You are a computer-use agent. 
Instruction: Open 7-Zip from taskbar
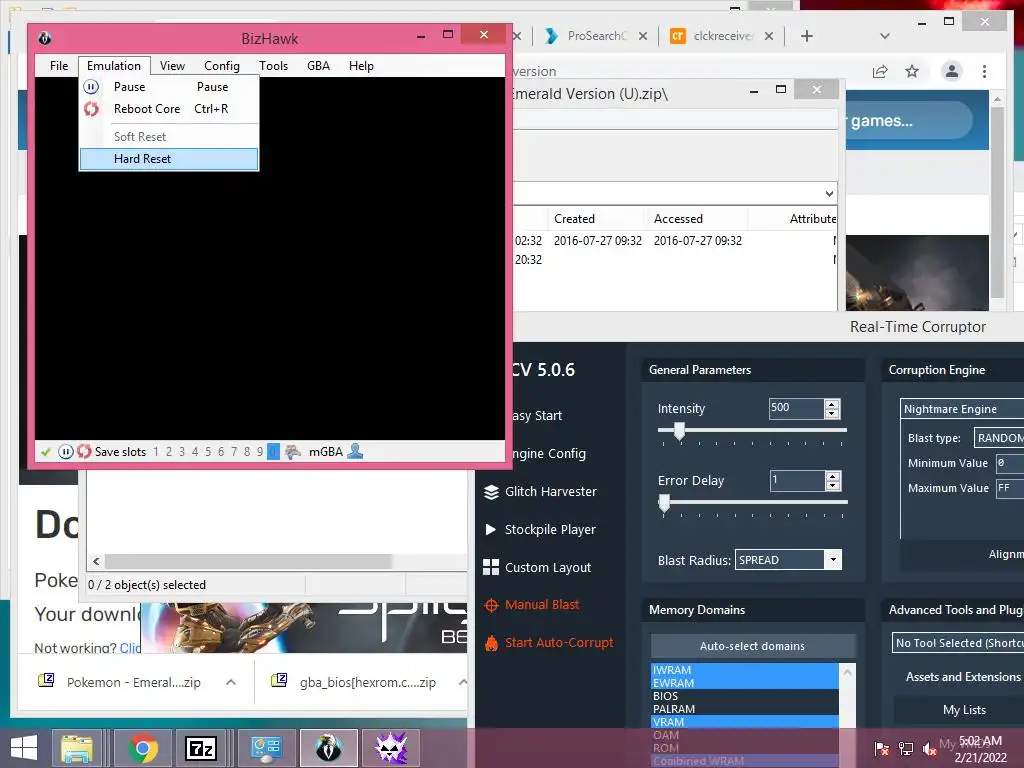pyautogui.click(x=200, y=748)
